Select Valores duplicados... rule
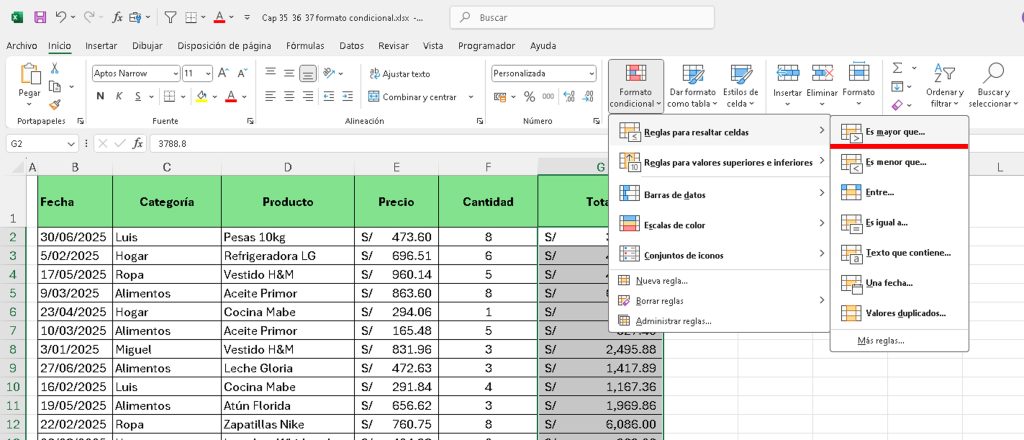 (x=899, y=313)
